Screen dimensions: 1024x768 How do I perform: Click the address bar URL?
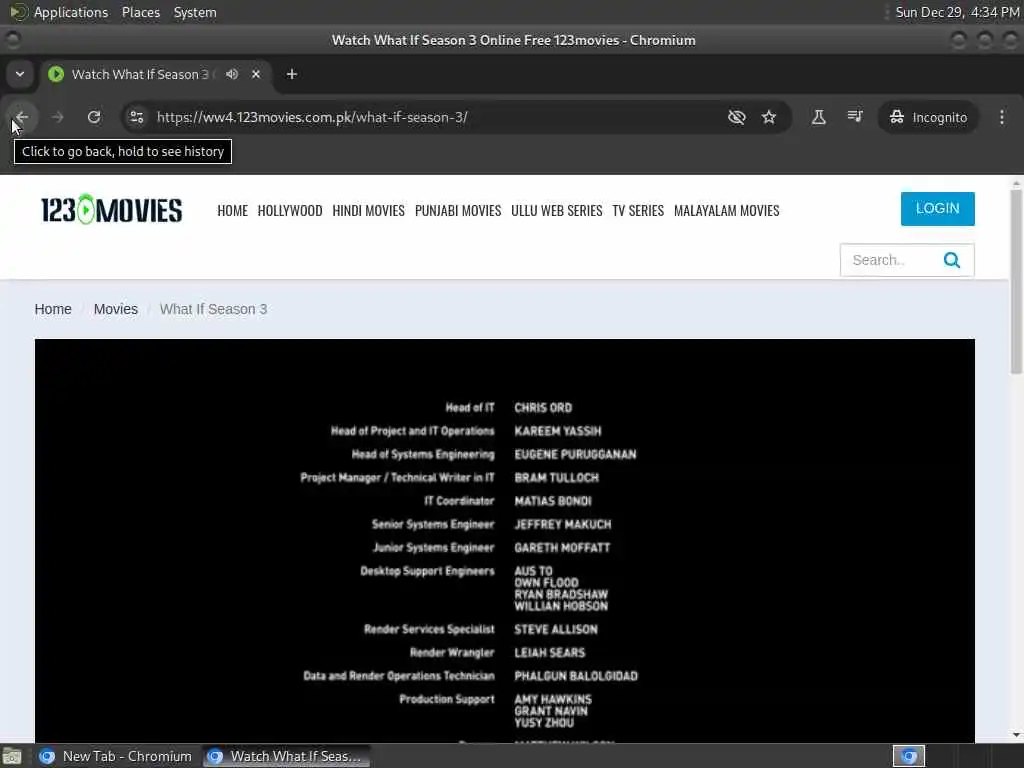tap(312, 118)
